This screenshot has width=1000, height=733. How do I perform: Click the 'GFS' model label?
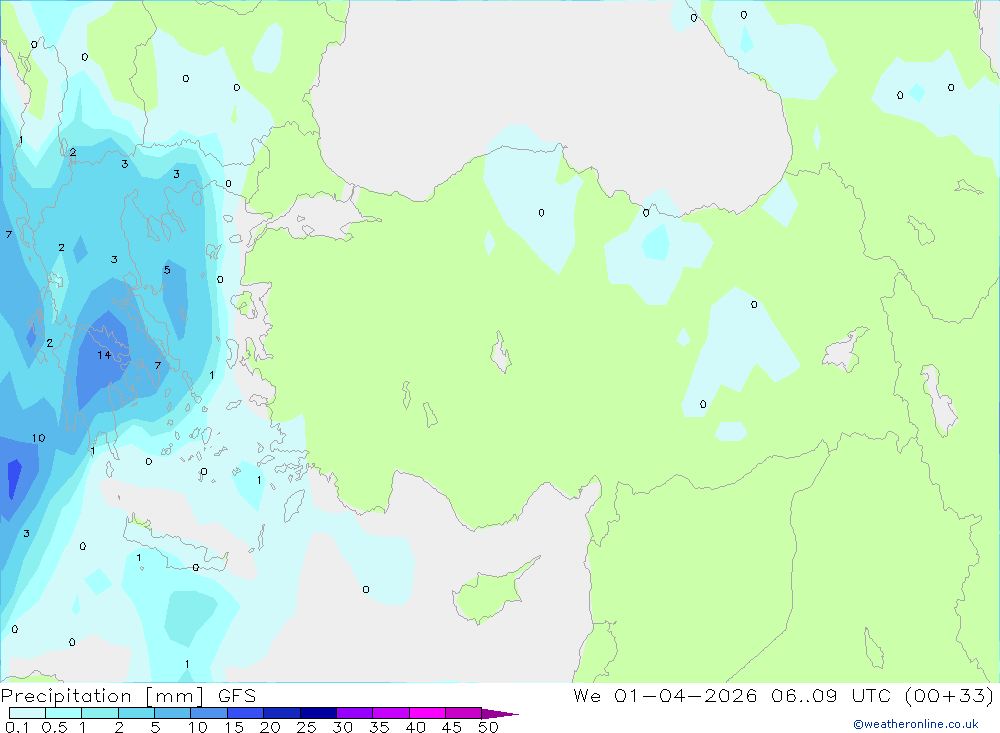237,696
